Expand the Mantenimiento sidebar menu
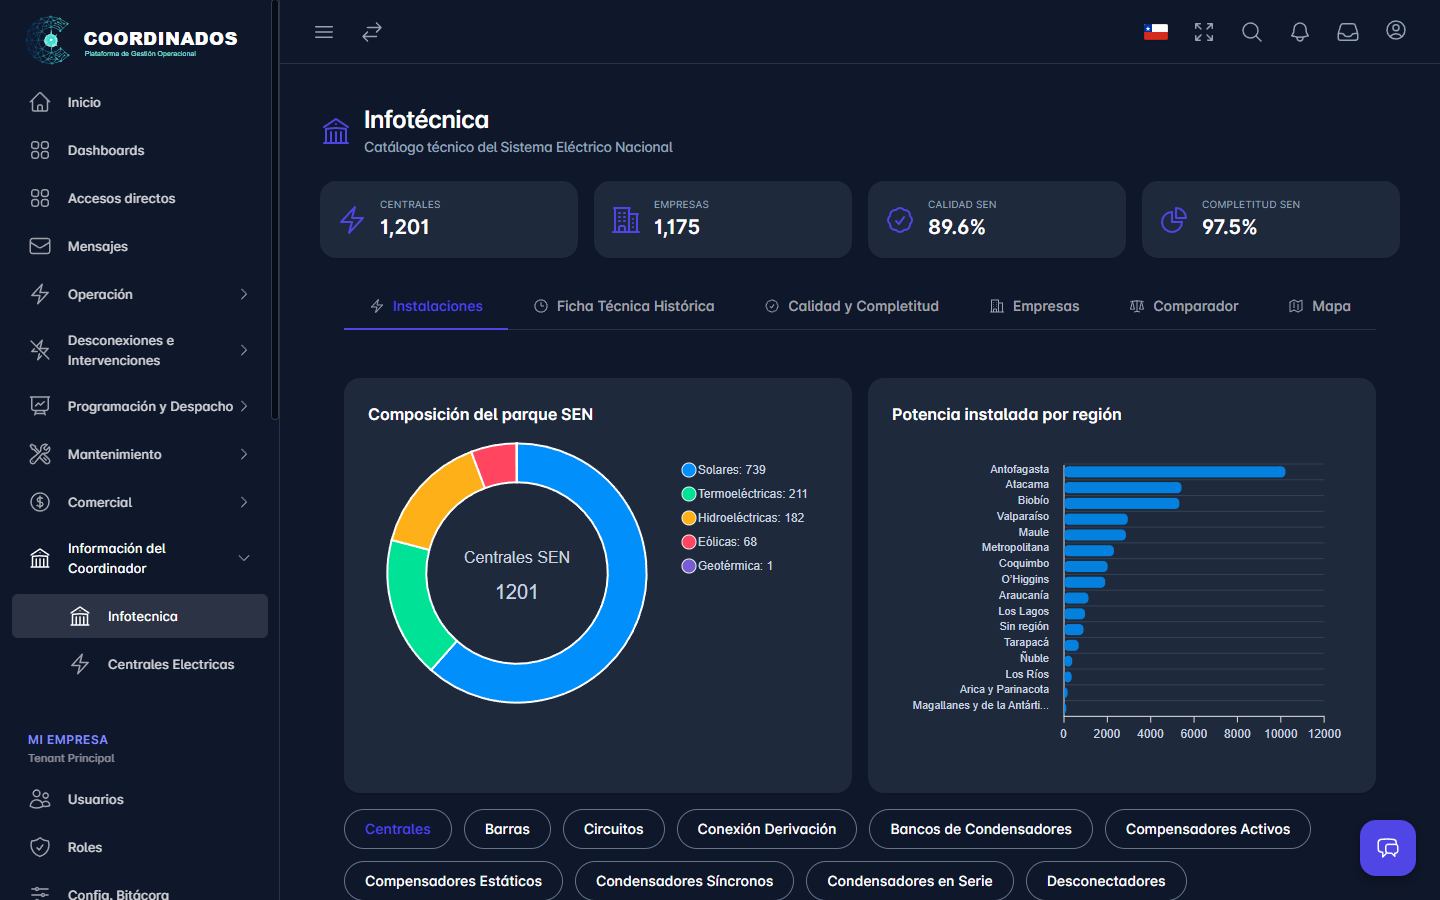1440x900 pixels. click(x=139, y=454)
